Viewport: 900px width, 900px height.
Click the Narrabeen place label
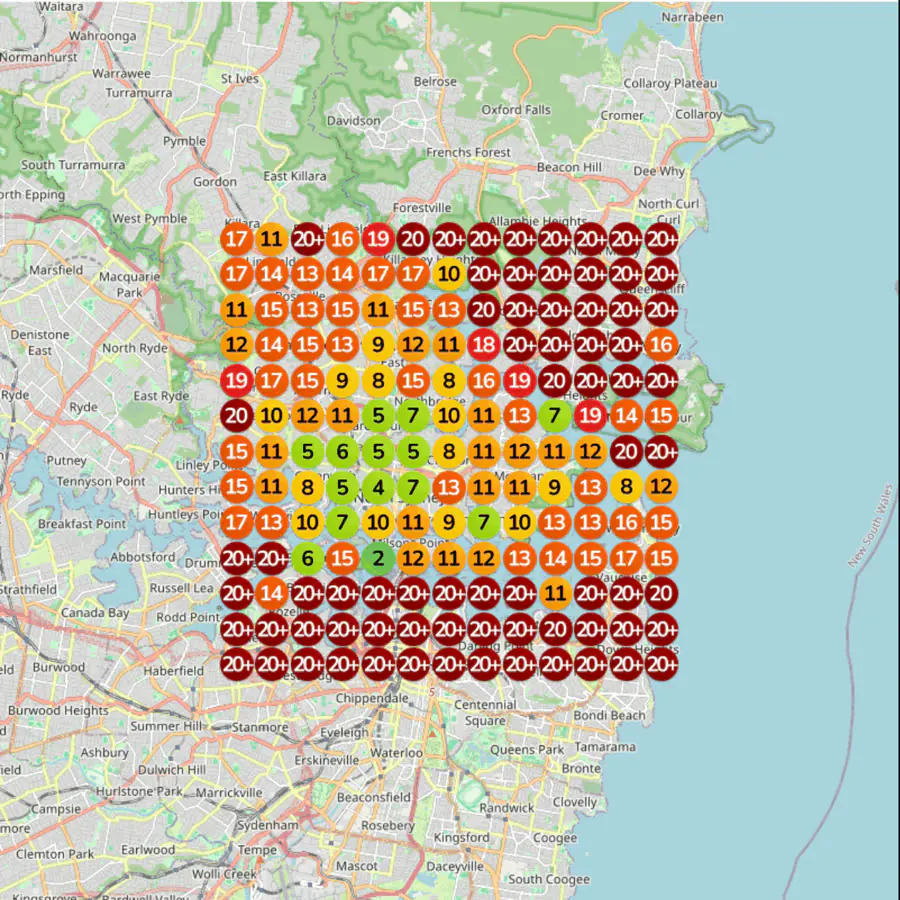[692, 17]
